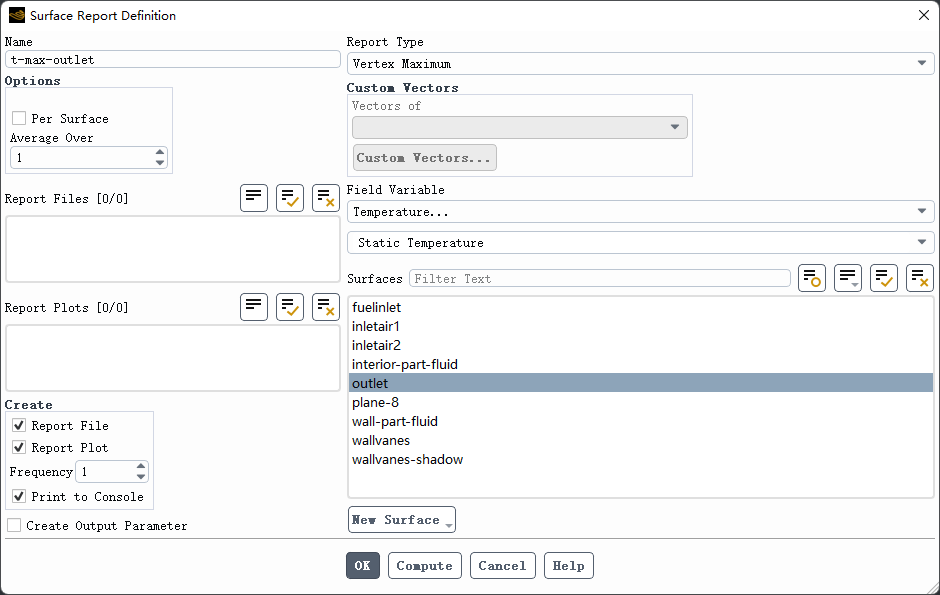
Task: Increase the Frequency value with up arrow
Action: 141,466
